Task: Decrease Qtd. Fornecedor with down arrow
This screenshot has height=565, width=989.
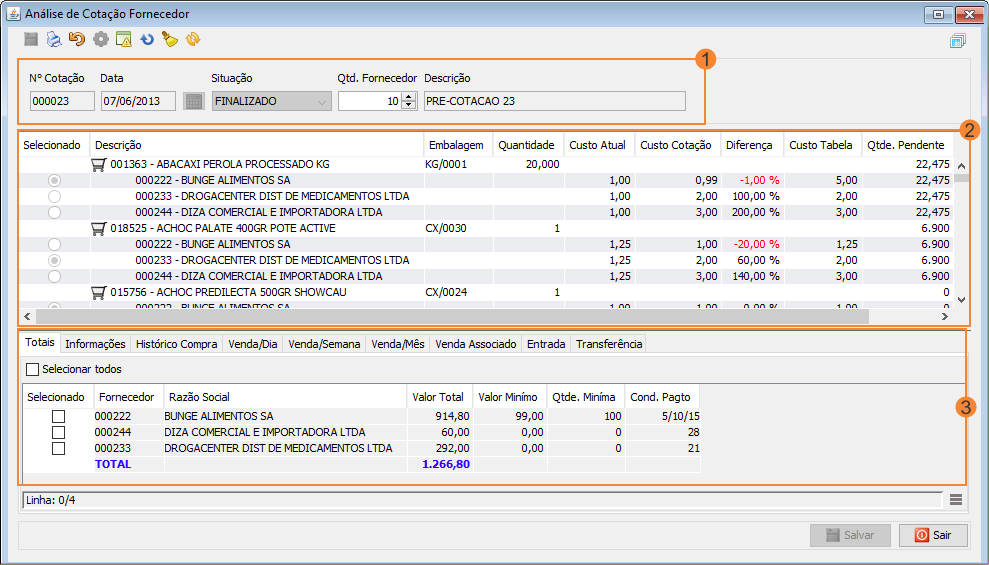Action: 409,105
